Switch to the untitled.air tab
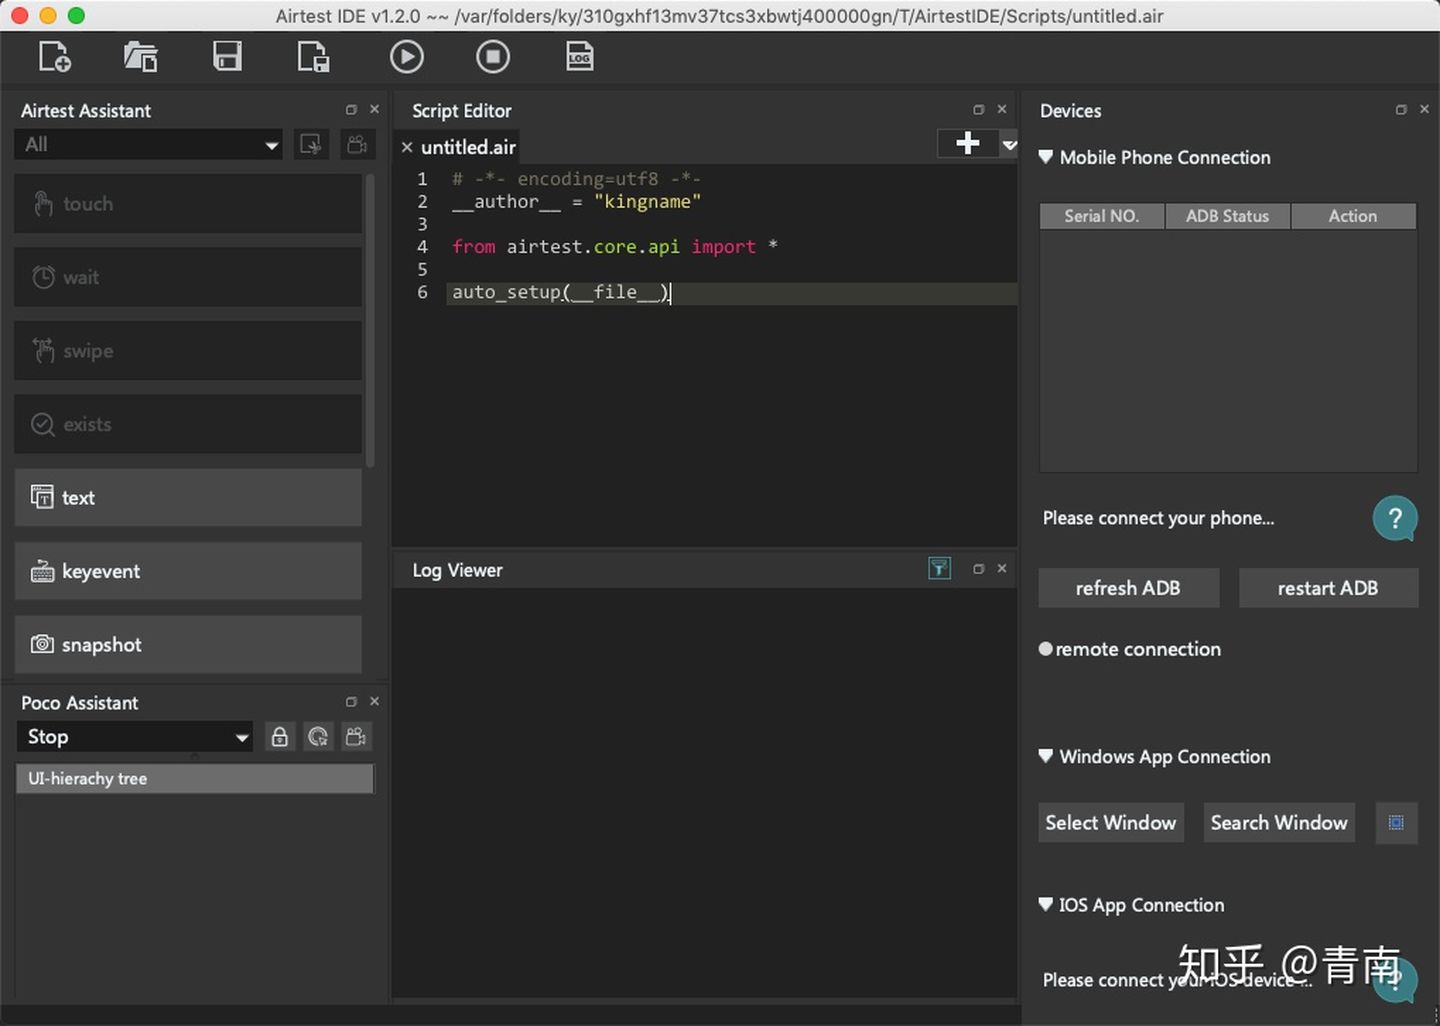Image resolution: width=1440 pixels, height=1026 pixels. click(x=468, y=147)
